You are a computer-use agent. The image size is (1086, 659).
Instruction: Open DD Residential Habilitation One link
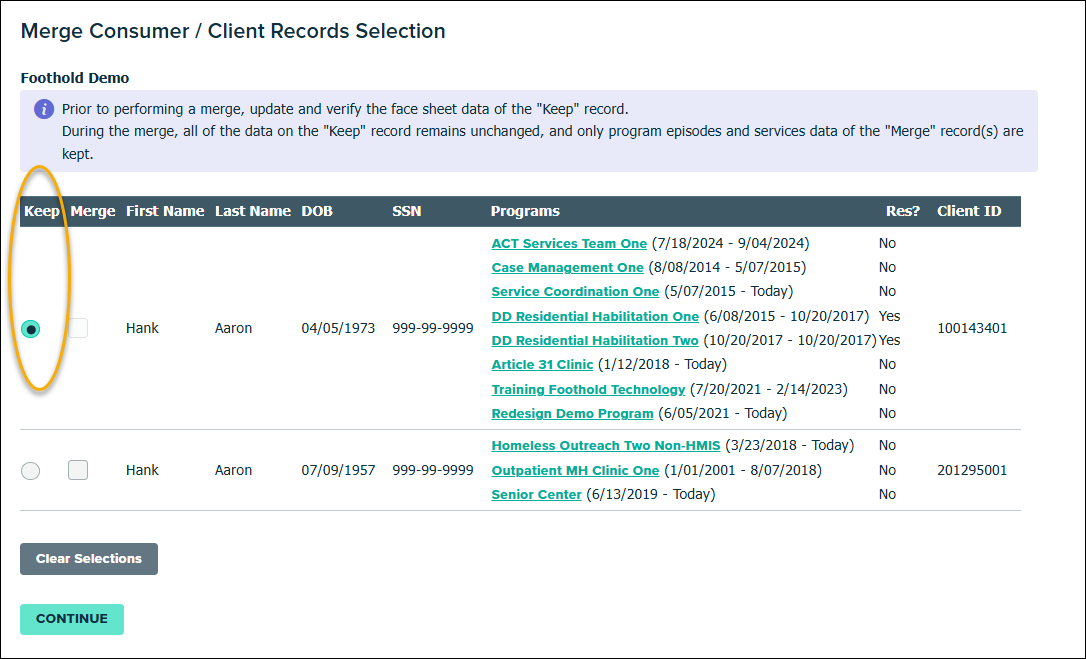point(595,316)
